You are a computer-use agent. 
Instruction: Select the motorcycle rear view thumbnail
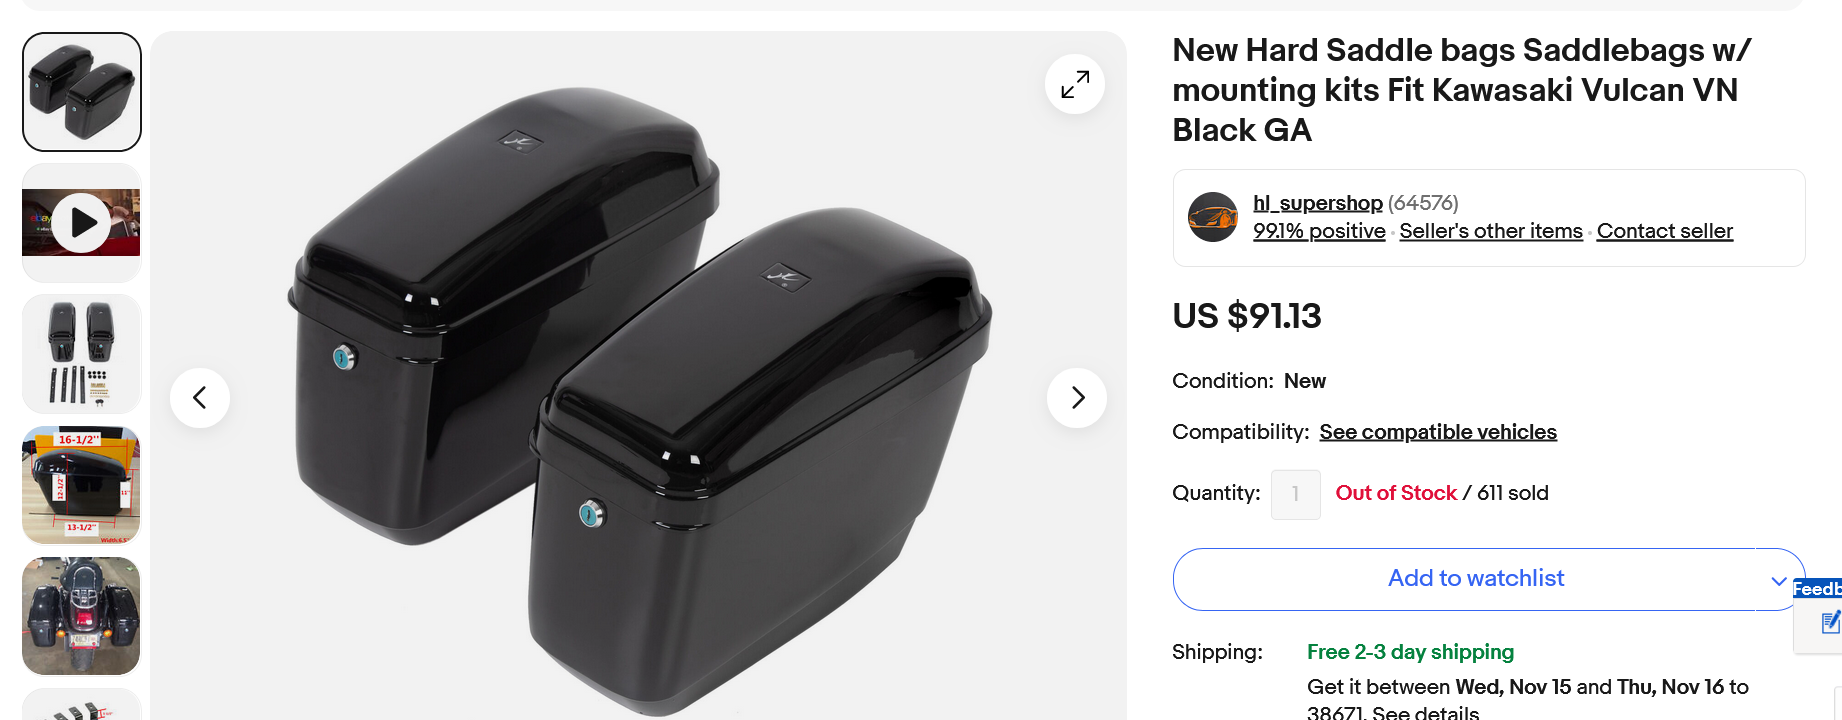pos(82,616)
